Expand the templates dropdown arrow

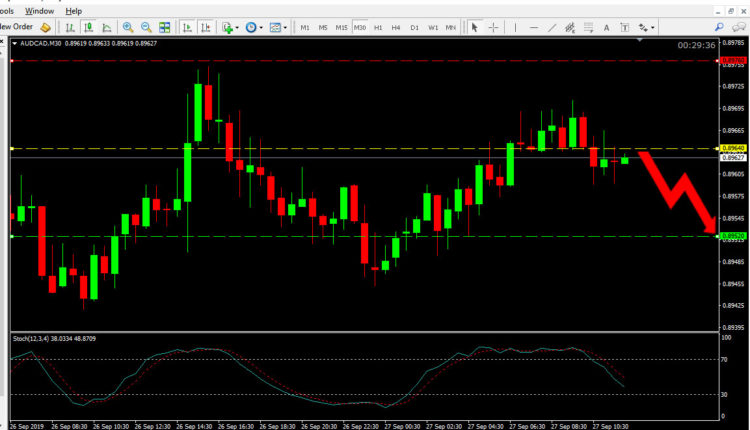point(285,28)
